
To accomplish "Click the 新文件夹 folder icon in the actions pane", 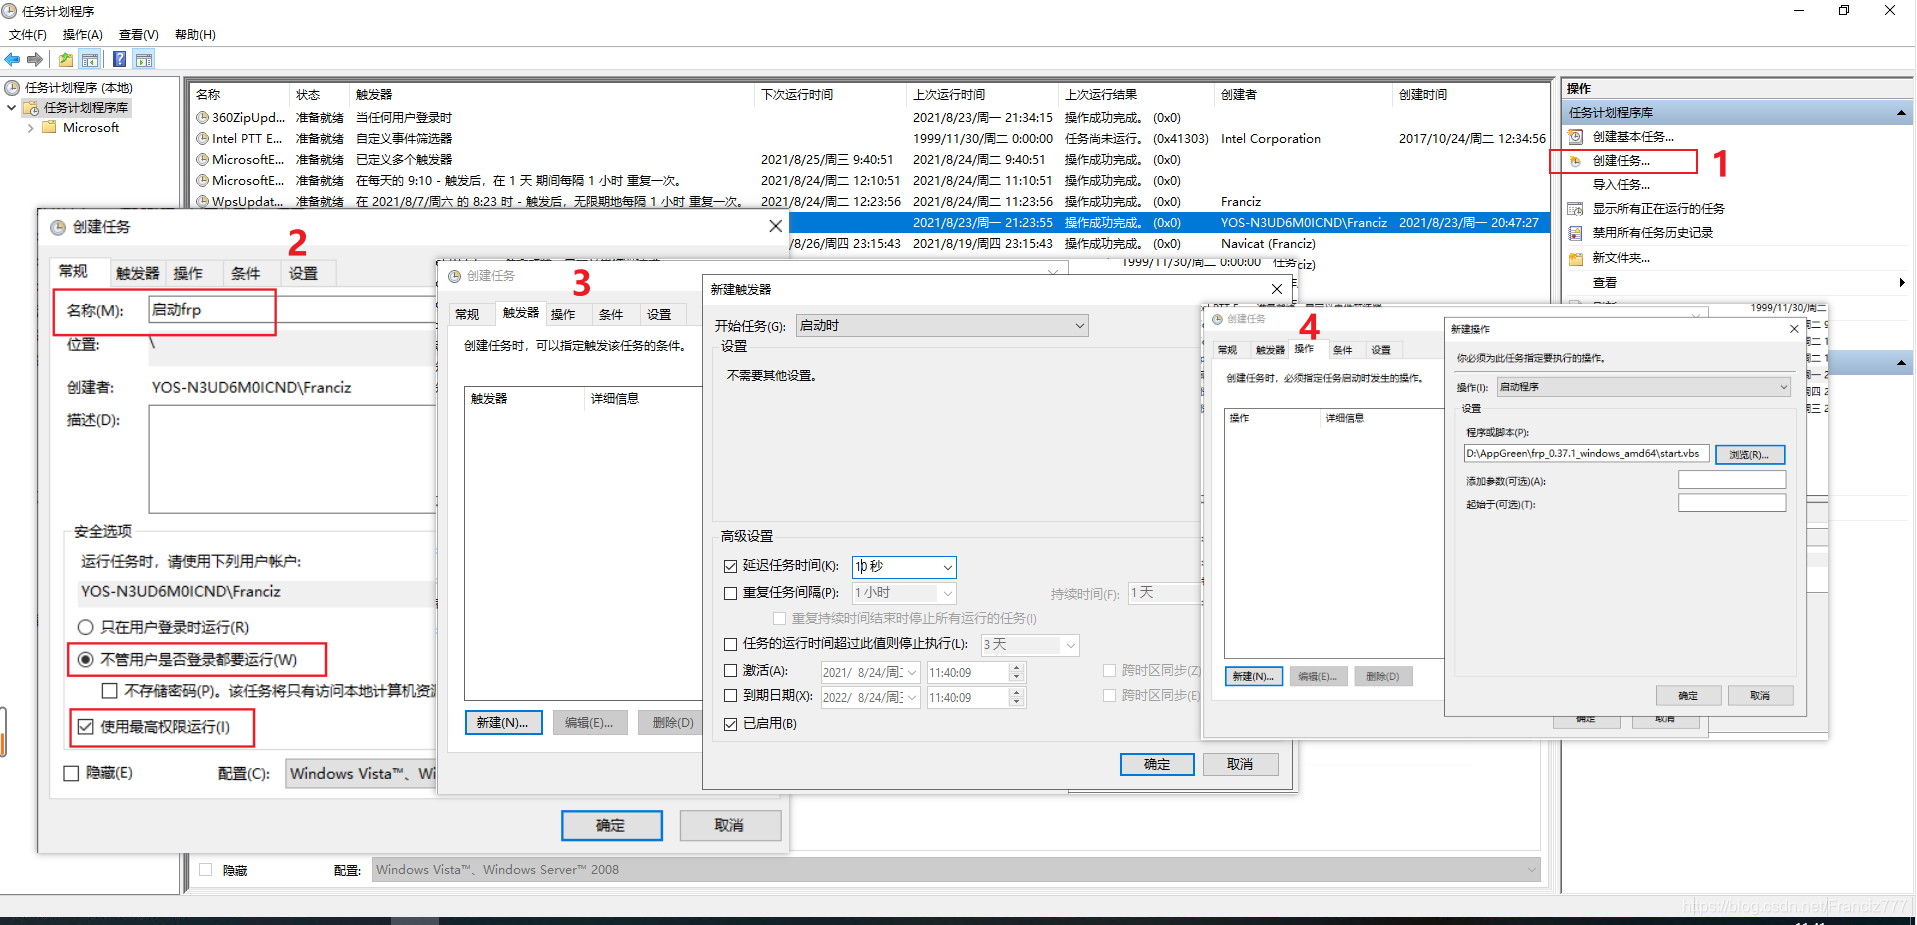I will pyautogui.click(x=1576, y=258).
